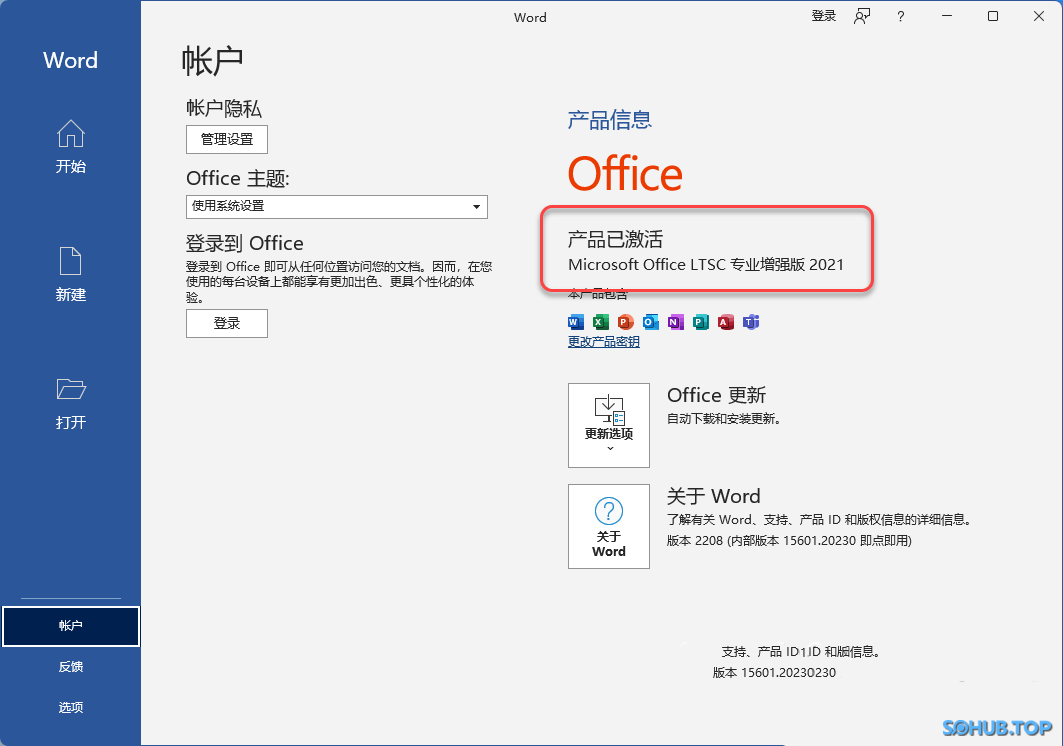Click the PowerPoint app icon under product info
This screenshot has width=1063, height=746.
click(626, 322)
